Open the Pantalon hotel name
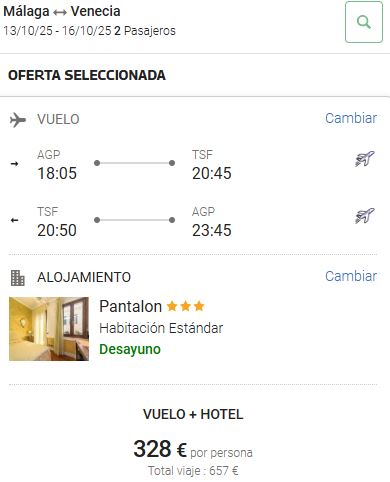Screen dimensions: 390x482 pos(131,306)
